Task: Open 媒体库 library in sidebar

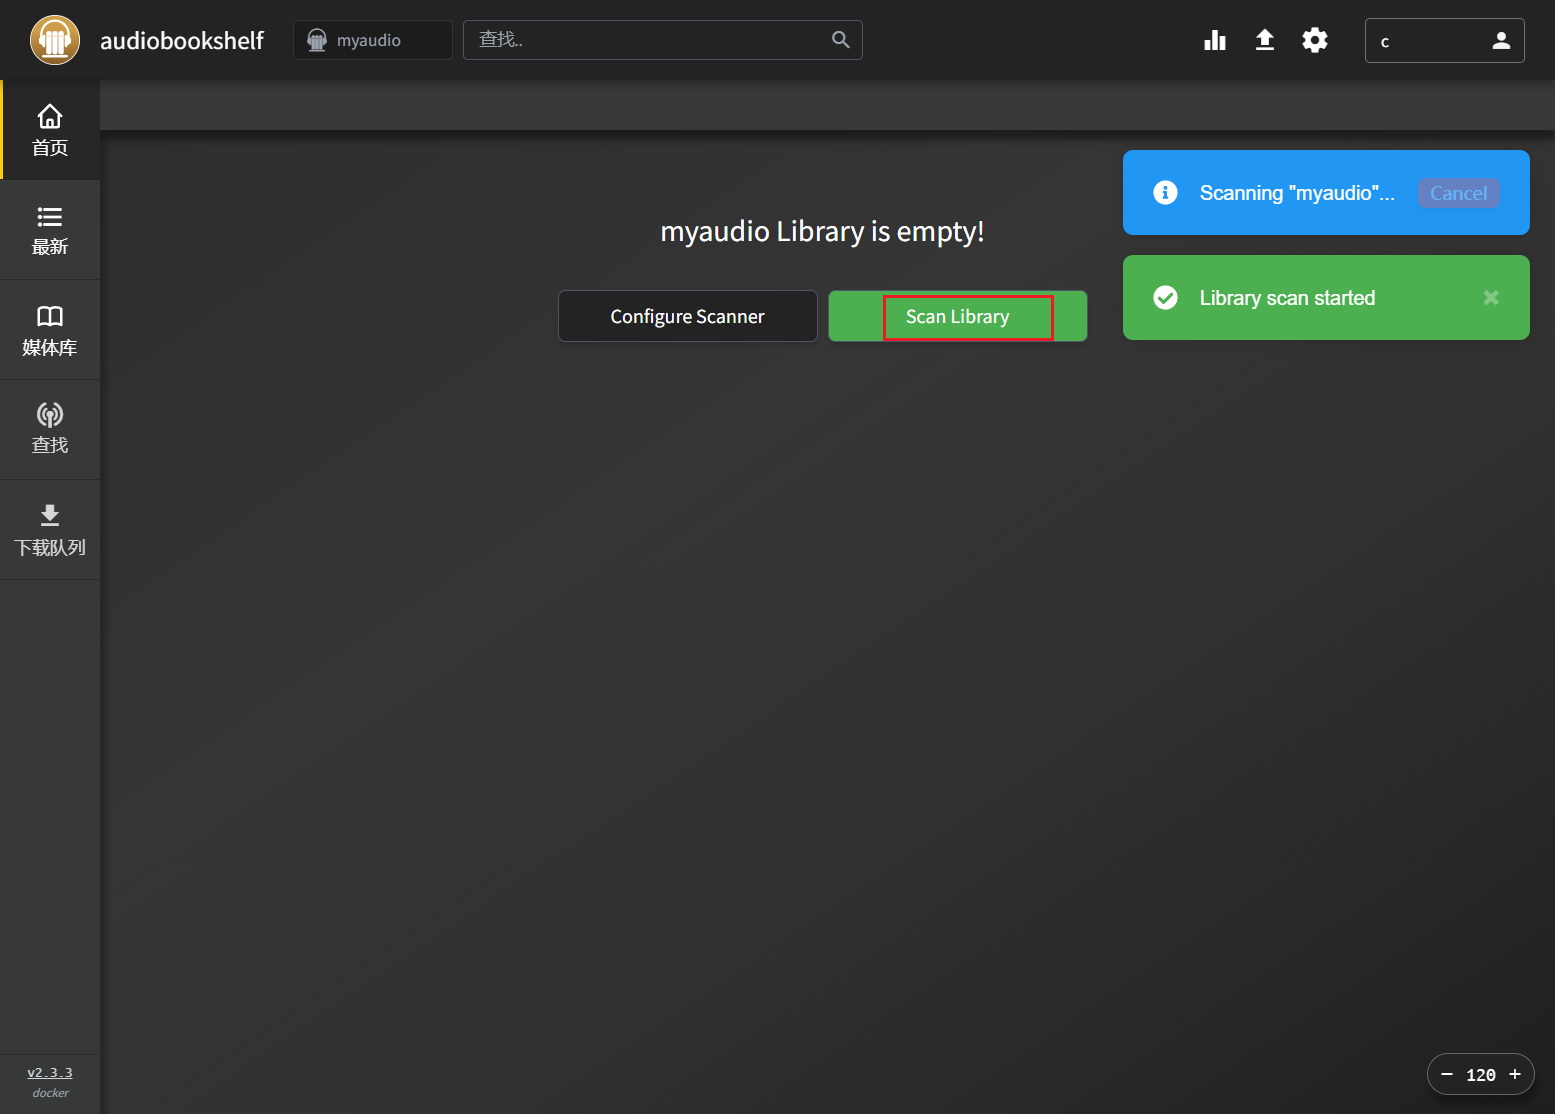Action: click(x=50, y=330)
